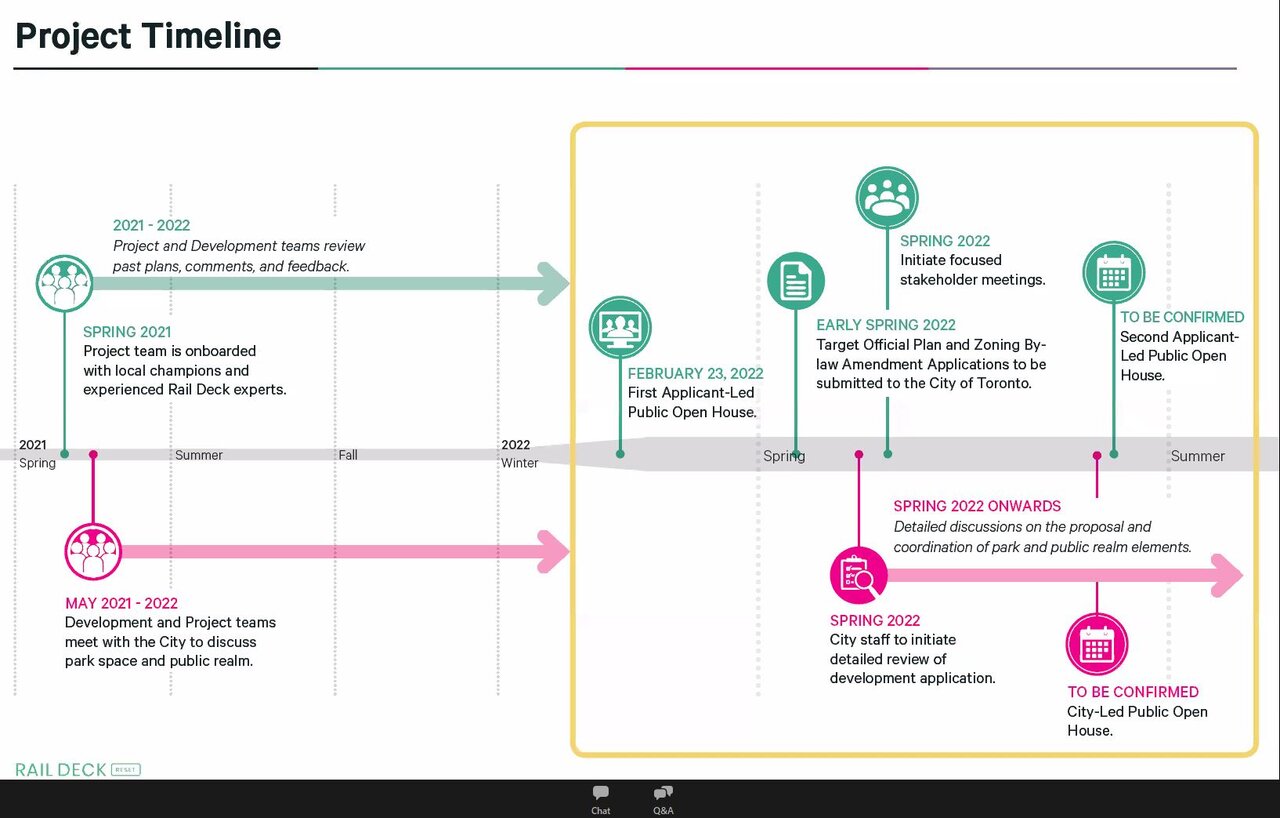Click the pink dot under Spring 2021

93,454
